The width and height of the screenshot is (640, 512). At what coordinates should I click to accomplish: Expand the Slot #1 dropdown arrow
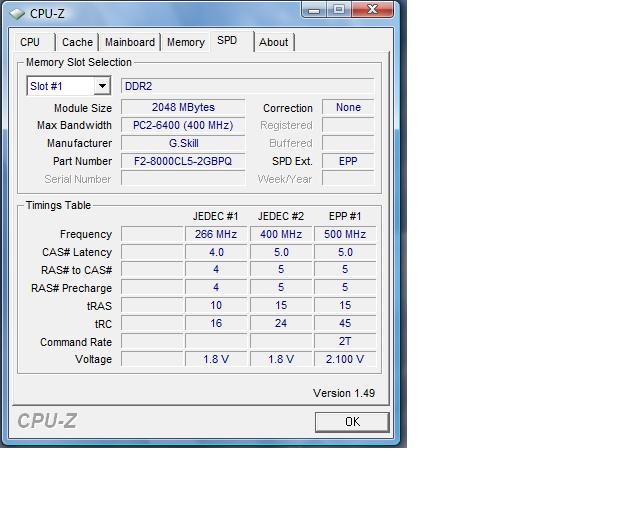(x=102, y=86)
